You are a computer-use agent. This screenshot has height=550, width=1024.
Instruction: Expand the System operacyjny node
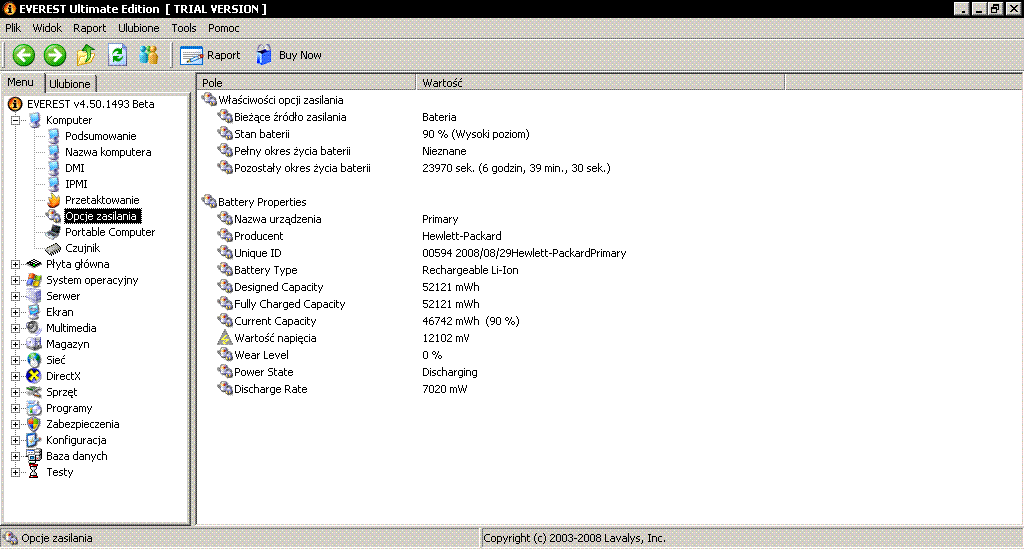[15, 280]
